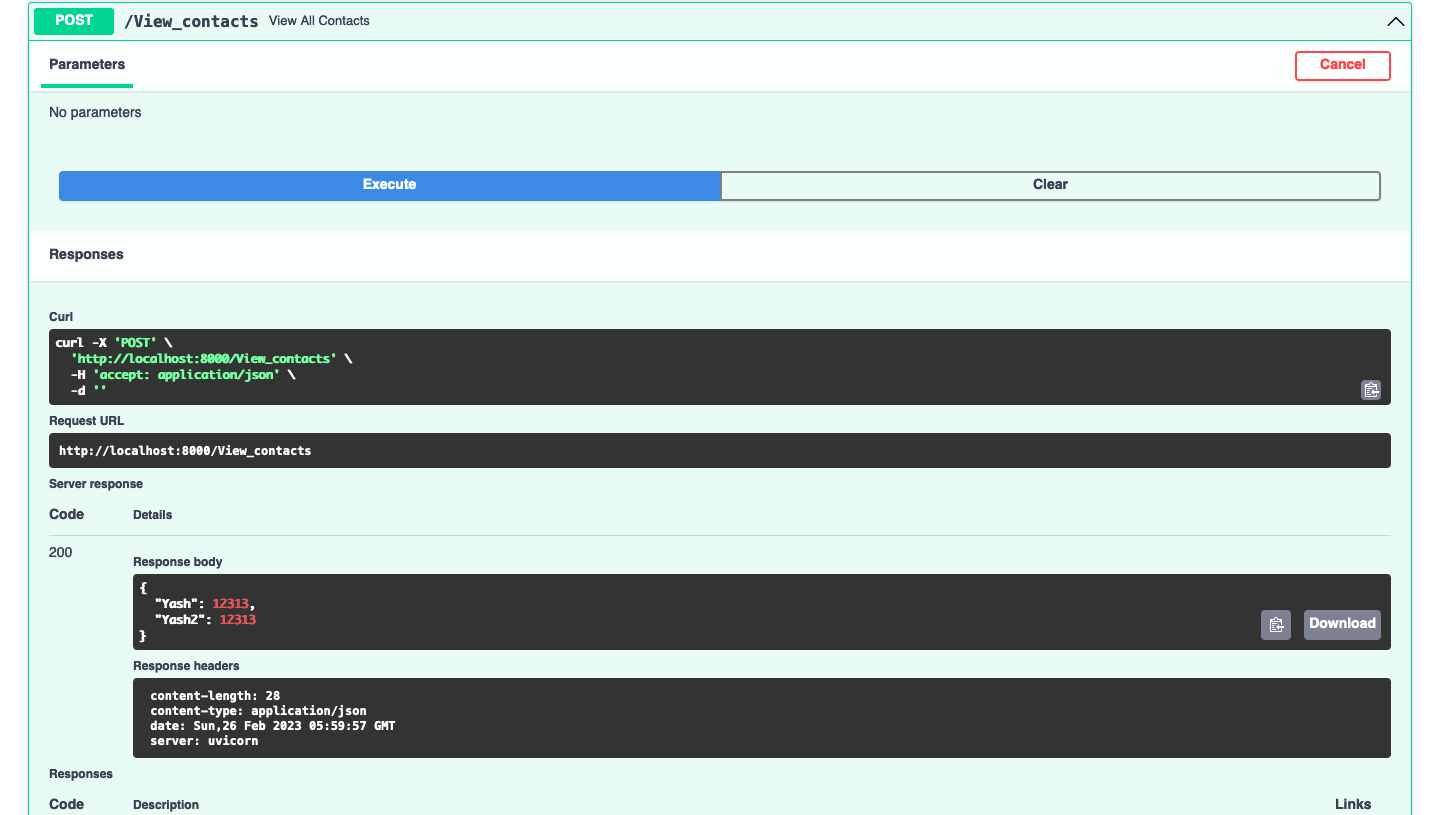Viewport: 1440px width, 815px height.
Task: Click the server: uvicorn header line
Action: click(204, 741)
